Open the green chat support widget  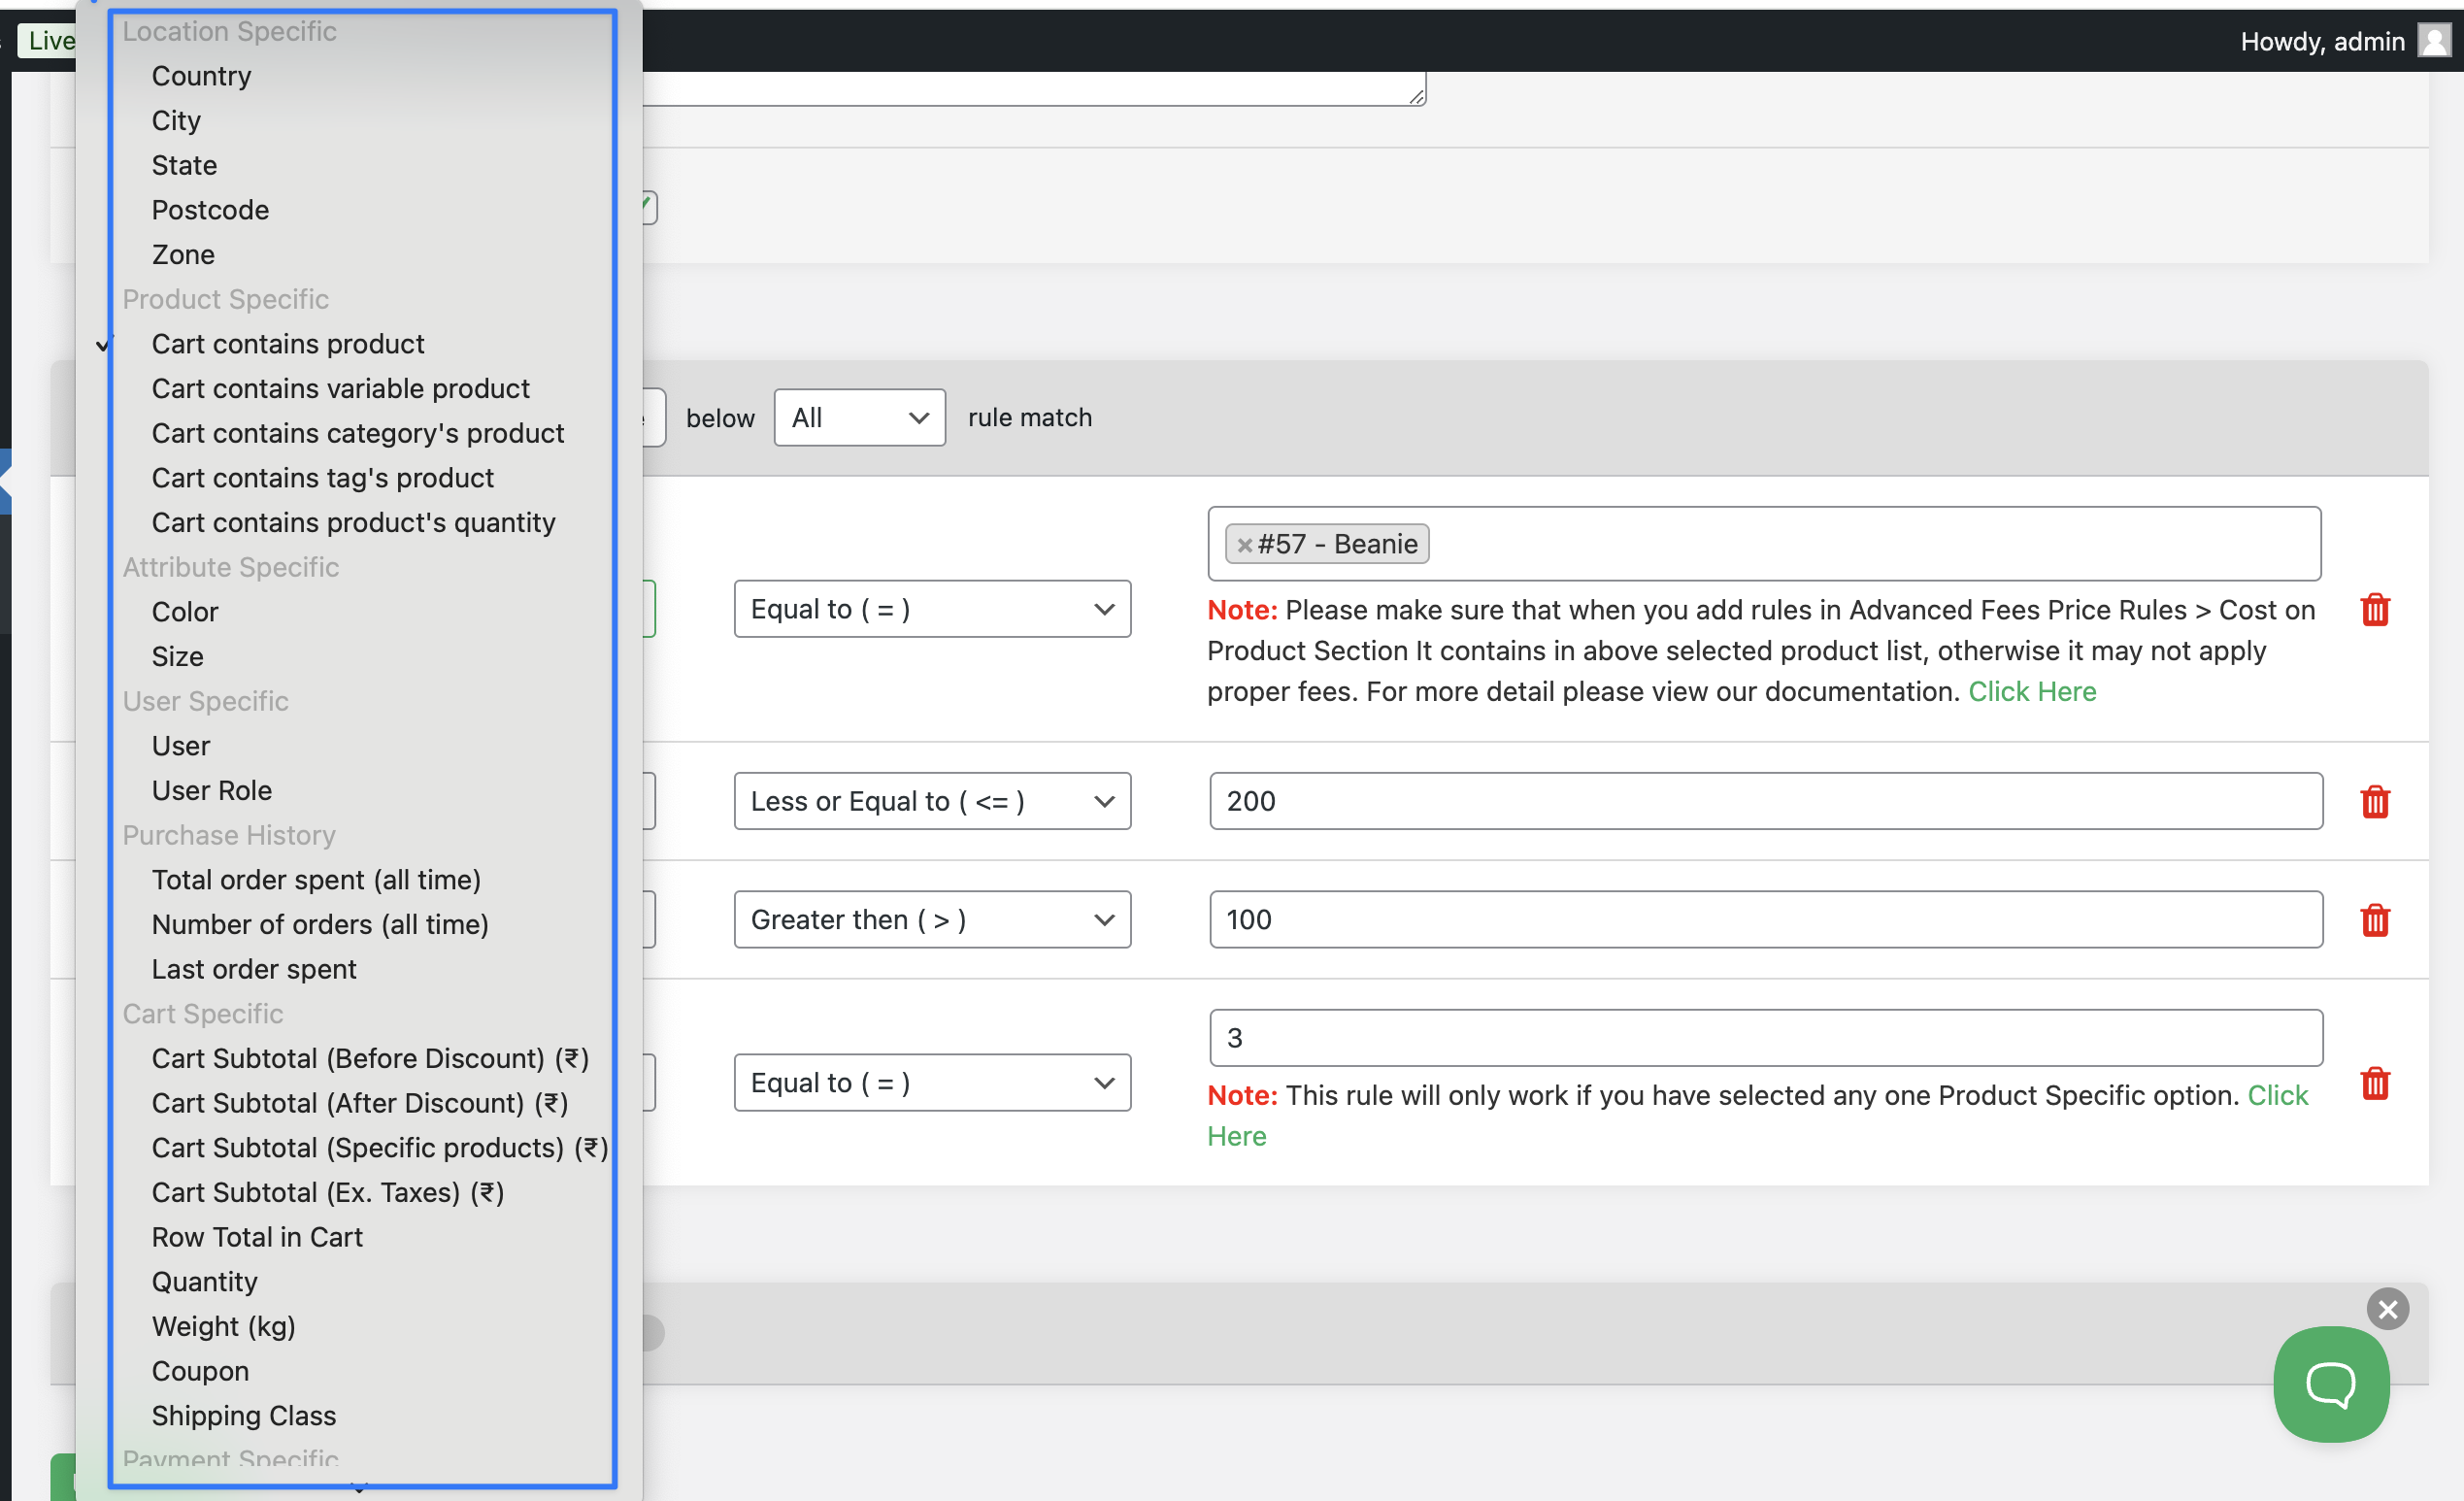pyautogui.click(x=2330, y=1384)
